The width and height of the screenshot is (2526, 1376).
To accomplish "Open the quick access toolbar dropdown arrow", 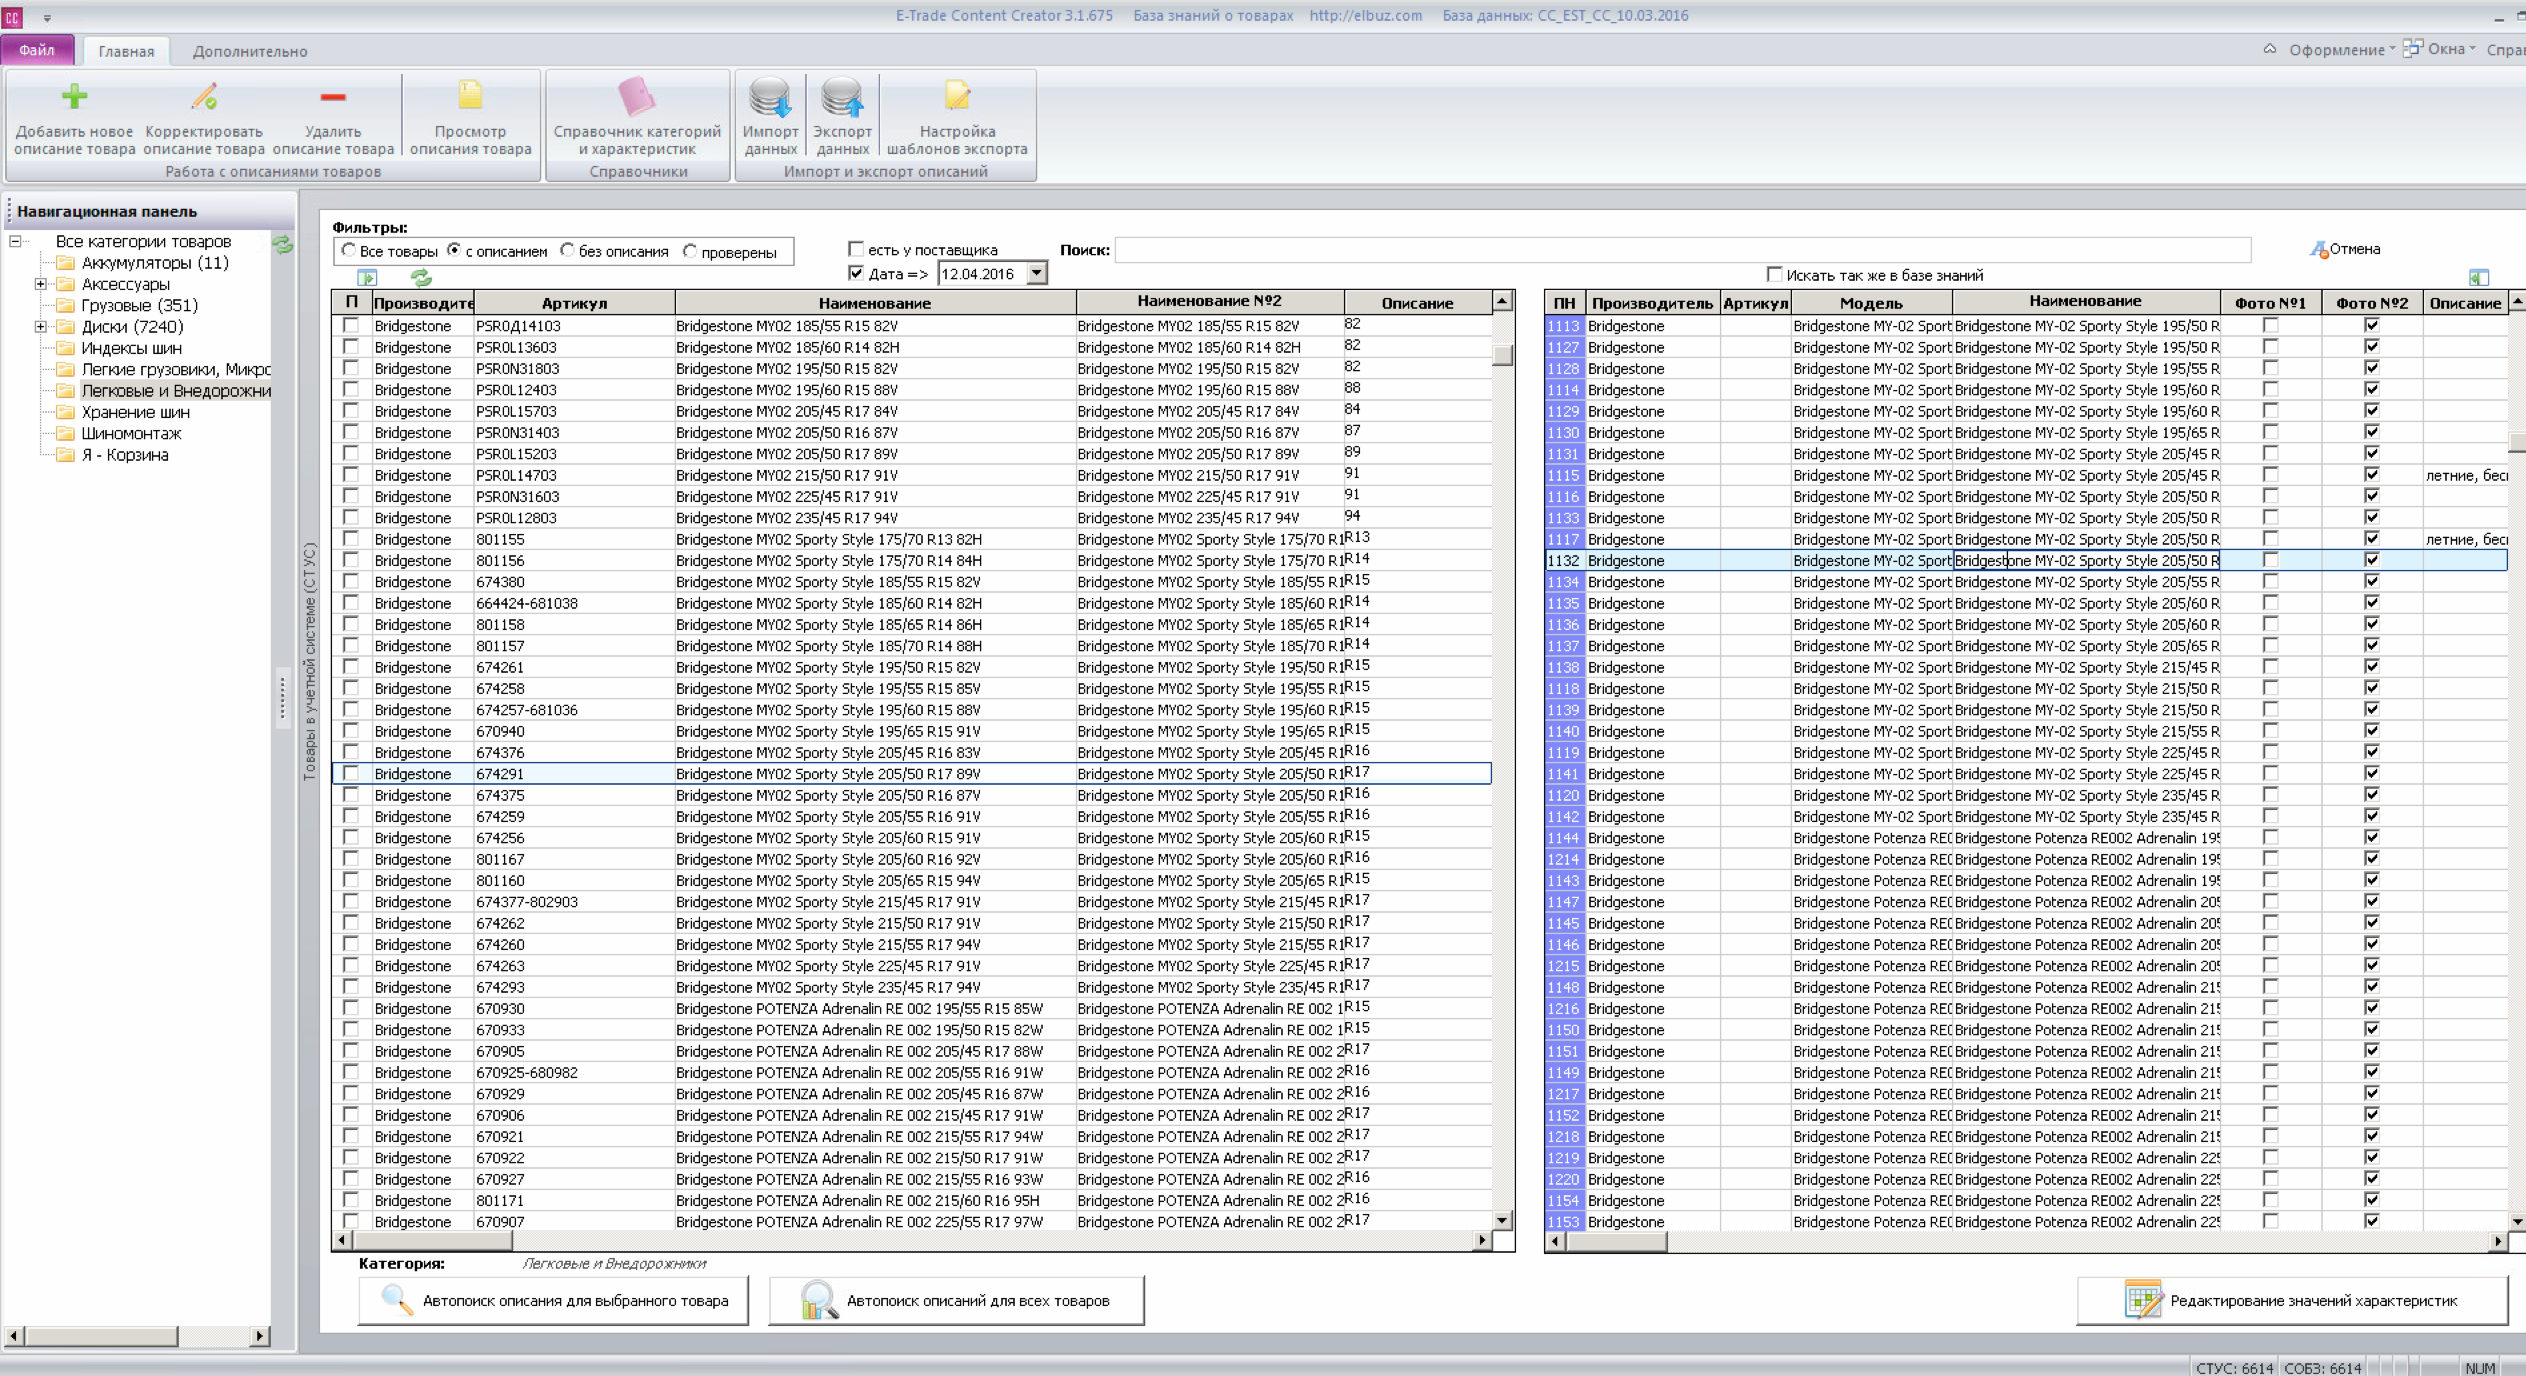I will click(46, 18).
